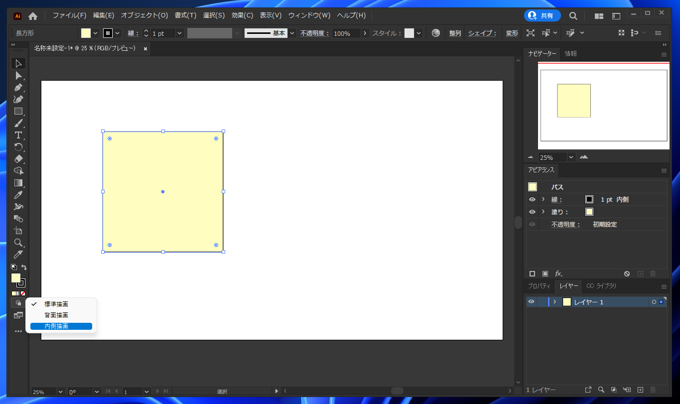
Task: Click Add New Fill icon in Appearance
Action: tap(545, 274)
